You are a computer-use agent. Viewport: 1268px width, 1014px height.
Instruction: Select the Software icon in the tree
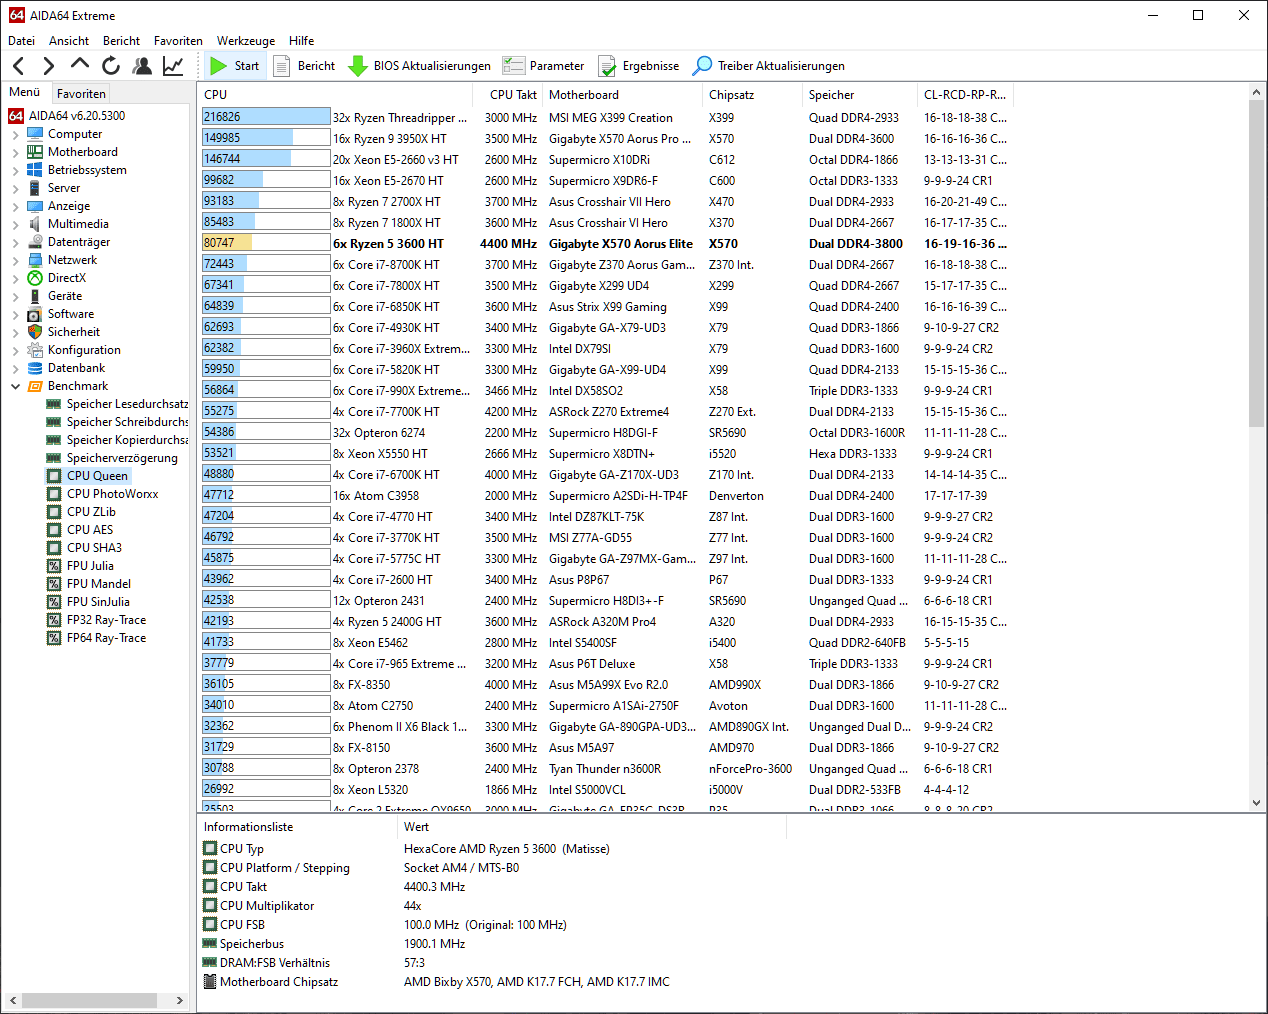(35, 314)
